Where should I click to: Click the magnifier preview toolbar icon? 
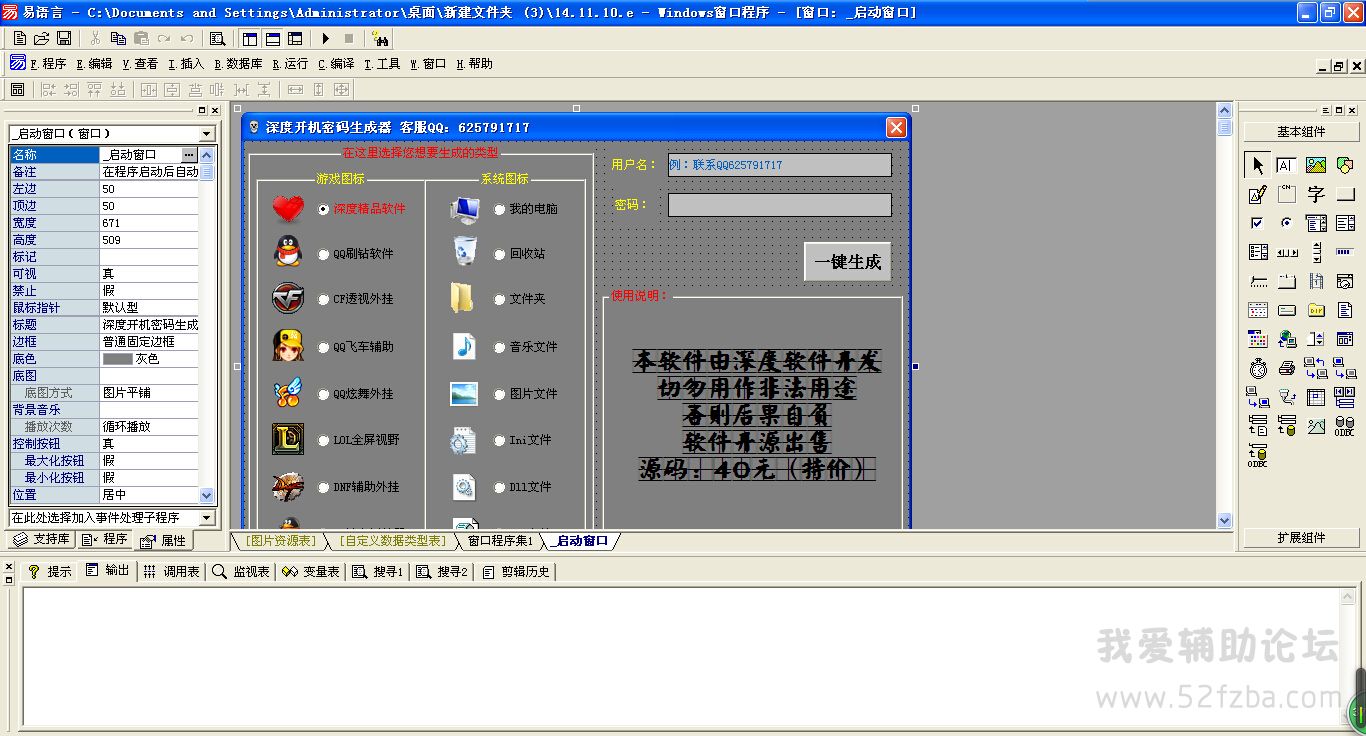[x=217, y=38]
